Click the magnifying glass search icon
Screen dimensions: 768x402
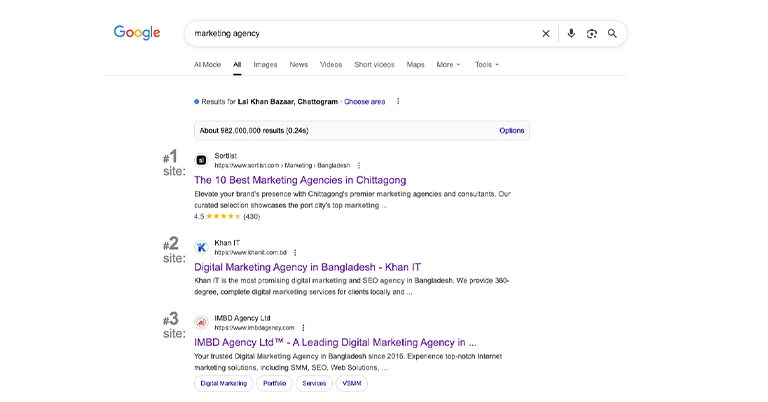[612, 33]
